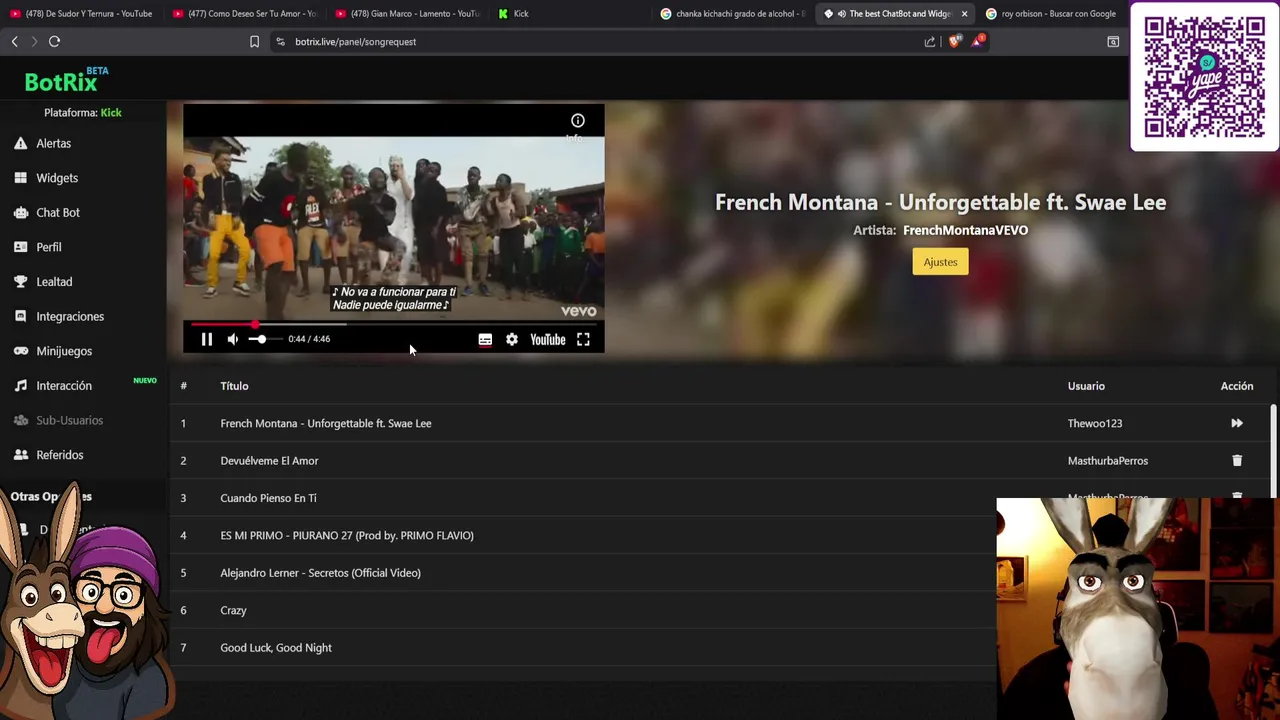The width and height of the screenshot is (1280, 720).
Task: Open the video player settings gear
Action: tap(512, 339)
